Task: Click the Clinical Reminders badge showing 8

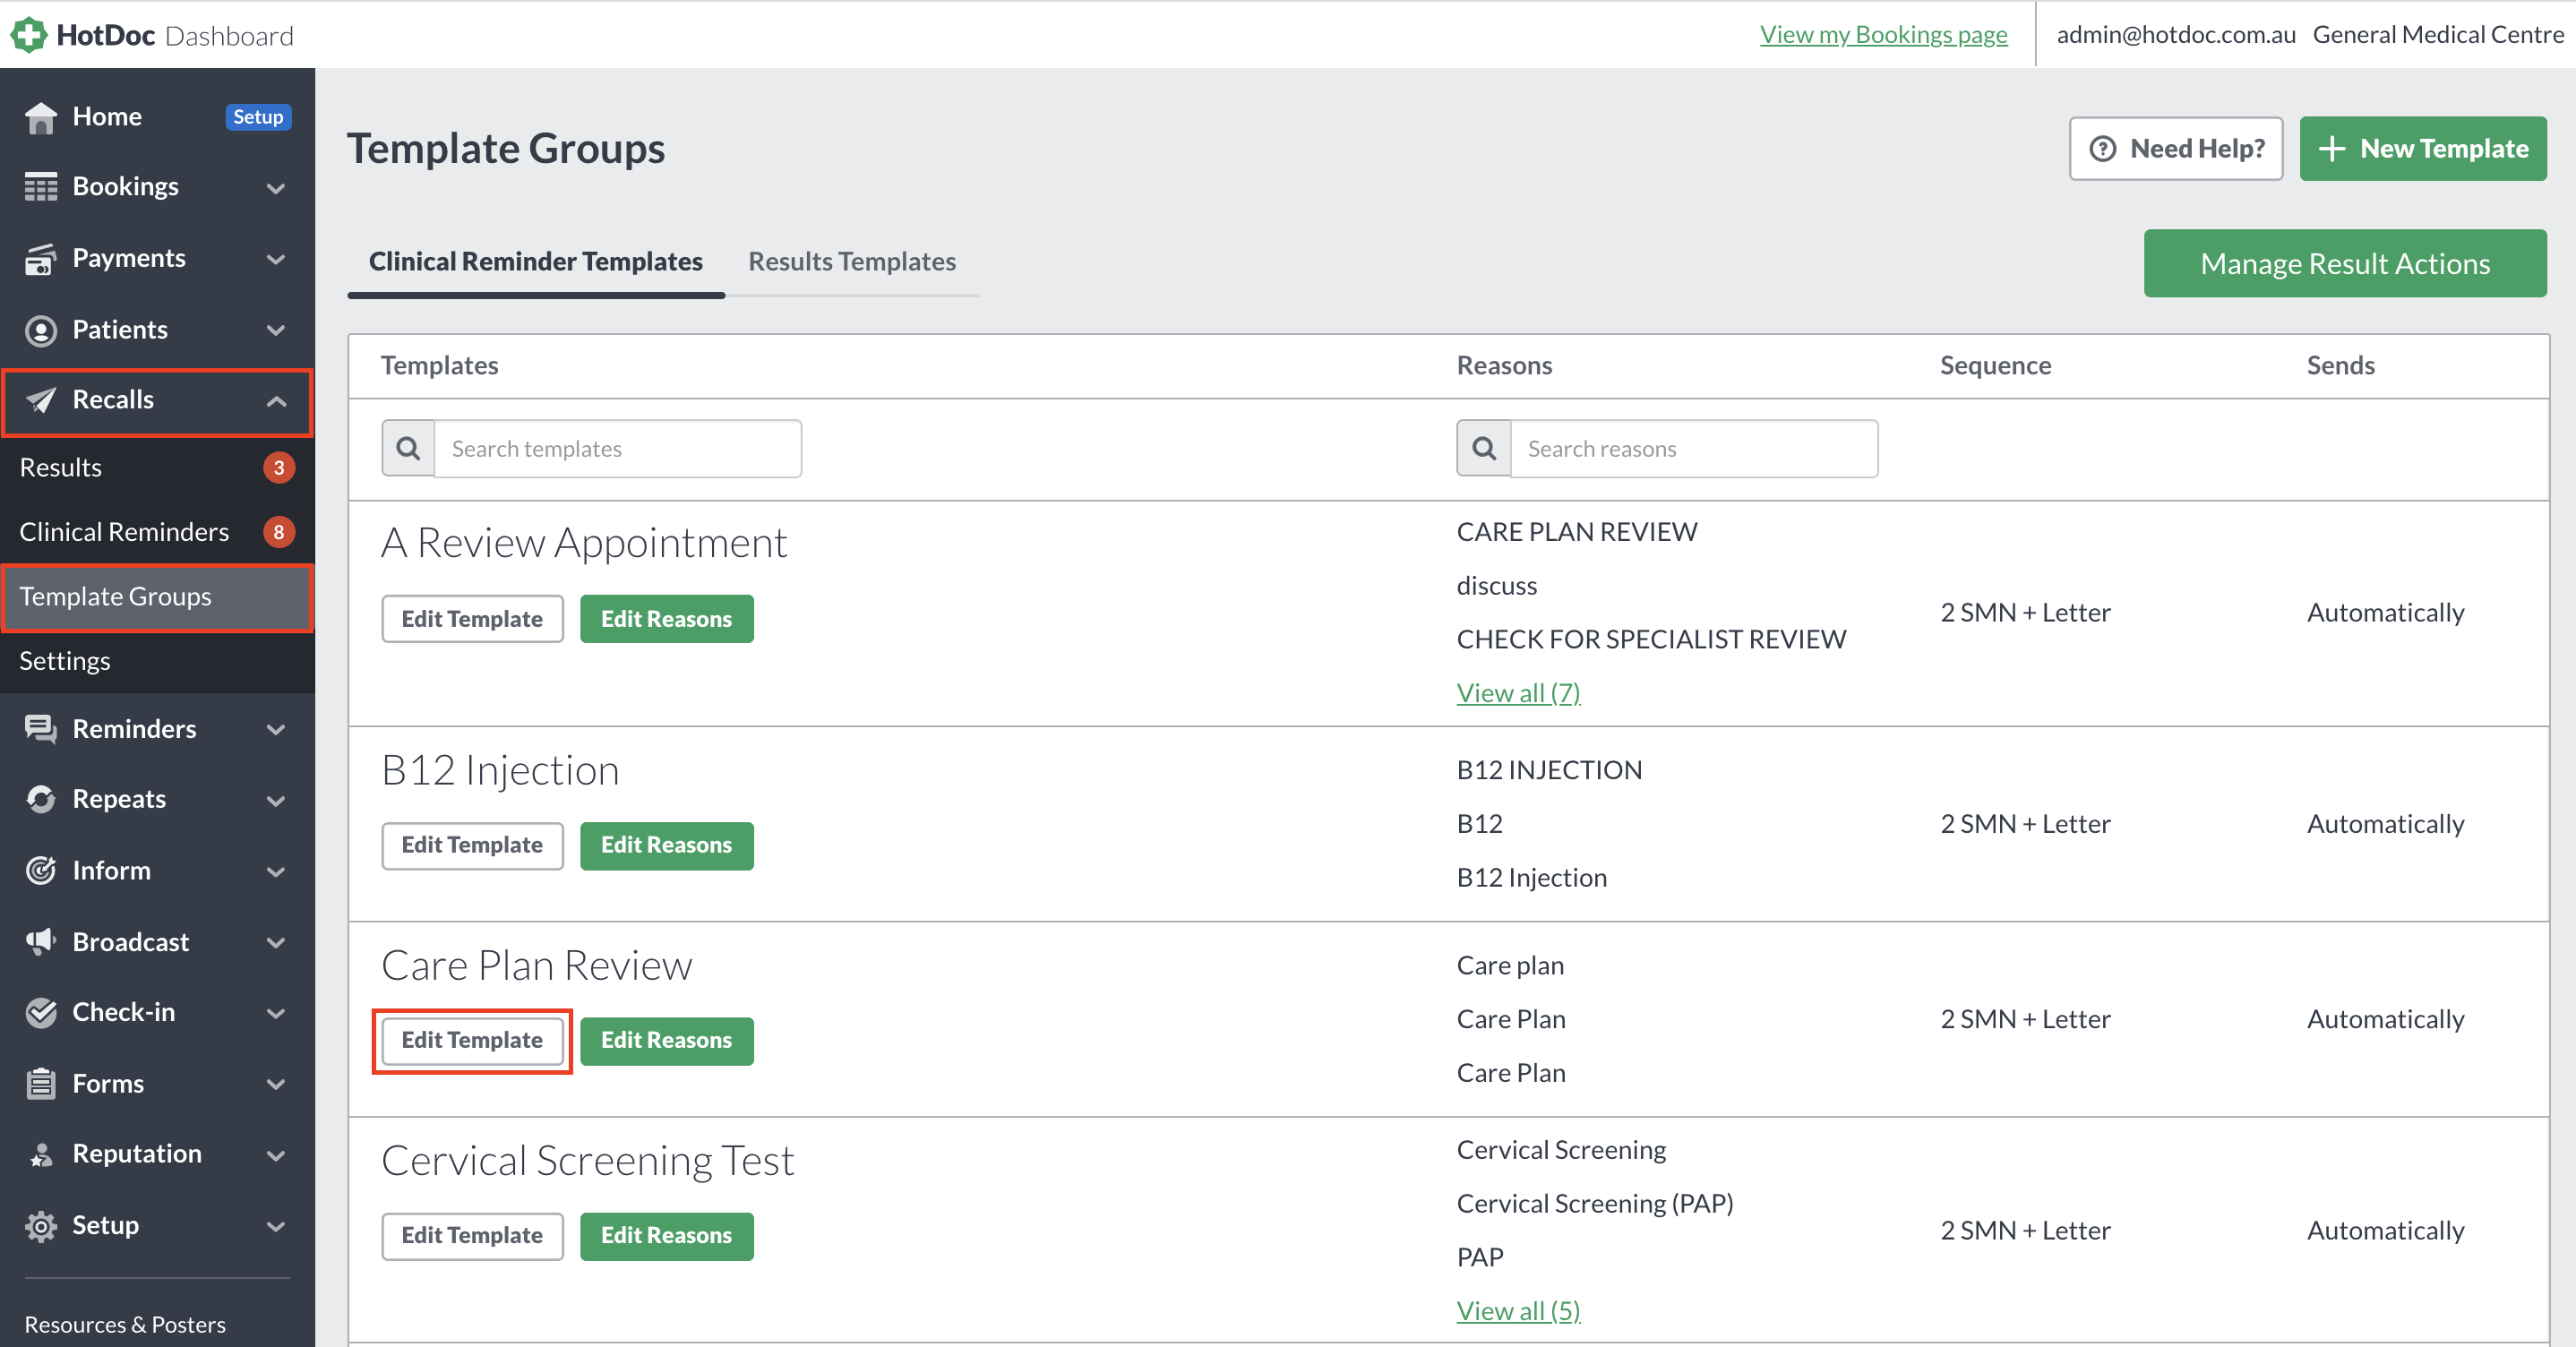Action: pyautogui.click(x=279, y=533)
